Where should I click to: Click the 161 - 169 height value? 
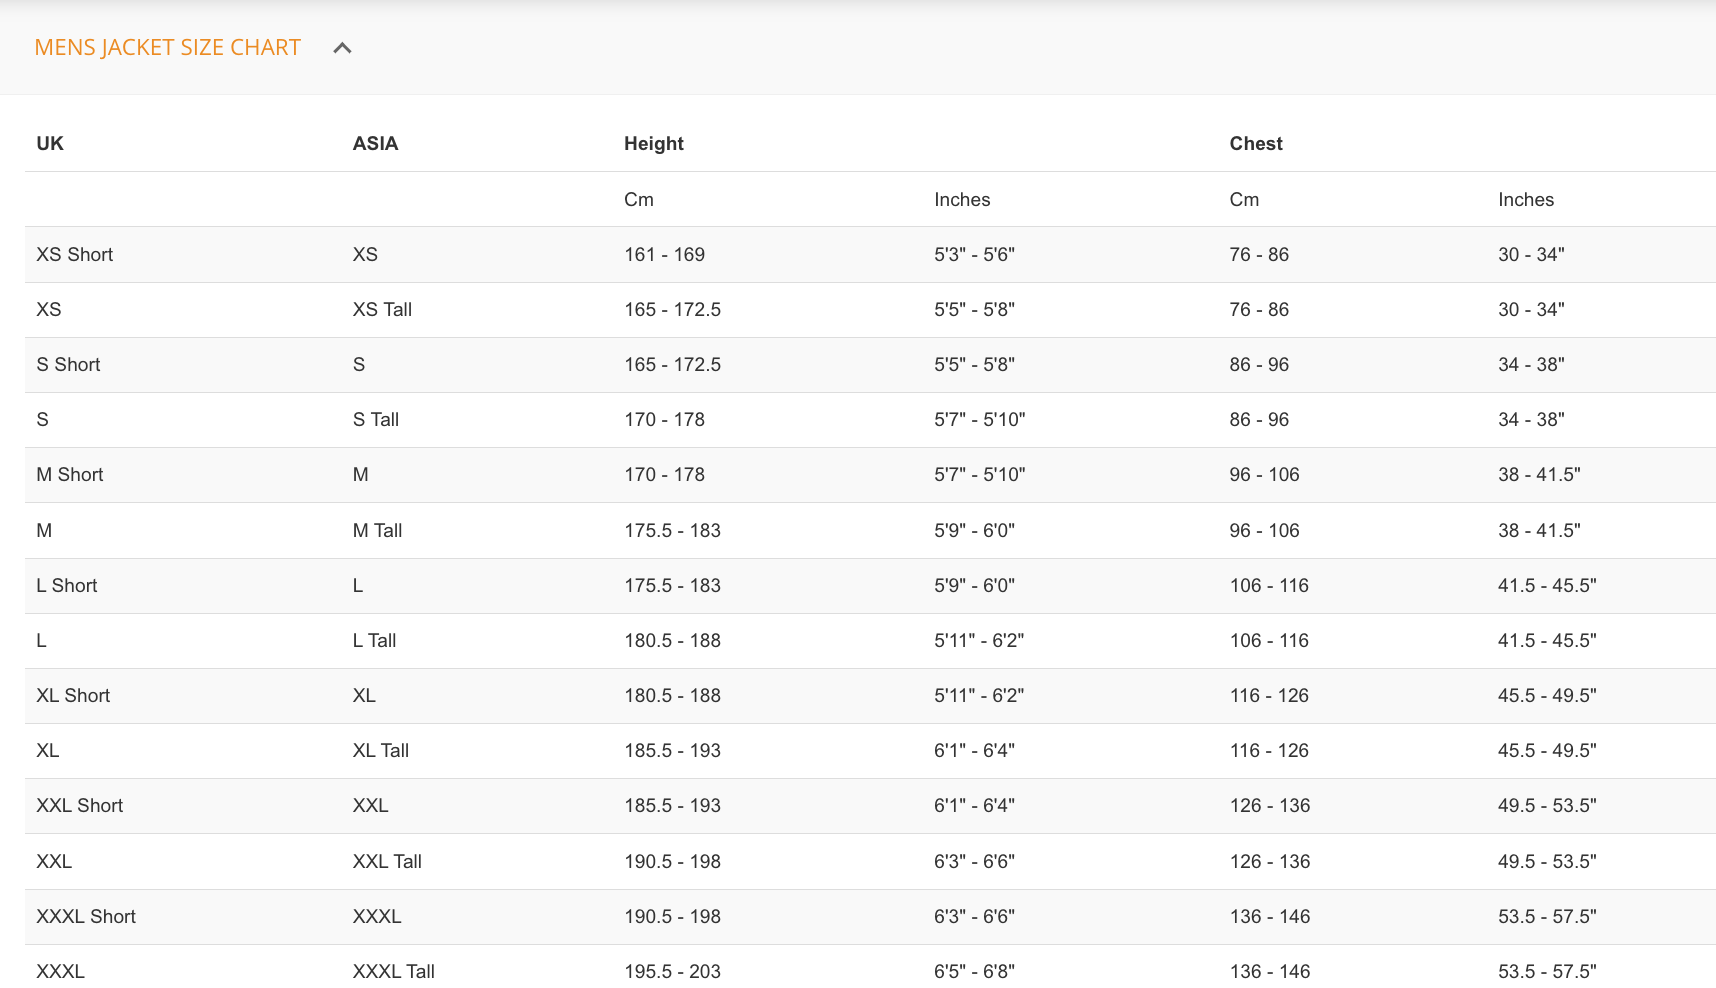click(664, 255)
